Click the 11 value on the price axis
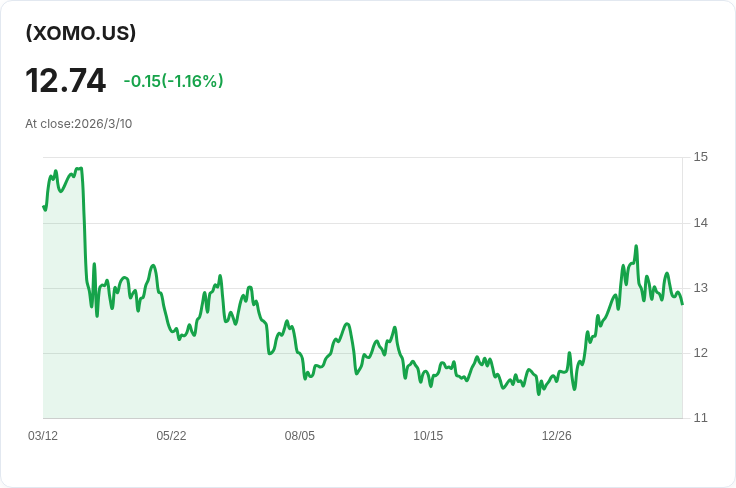The height and width of the screenshot is (488, 736). pos(701,418)
